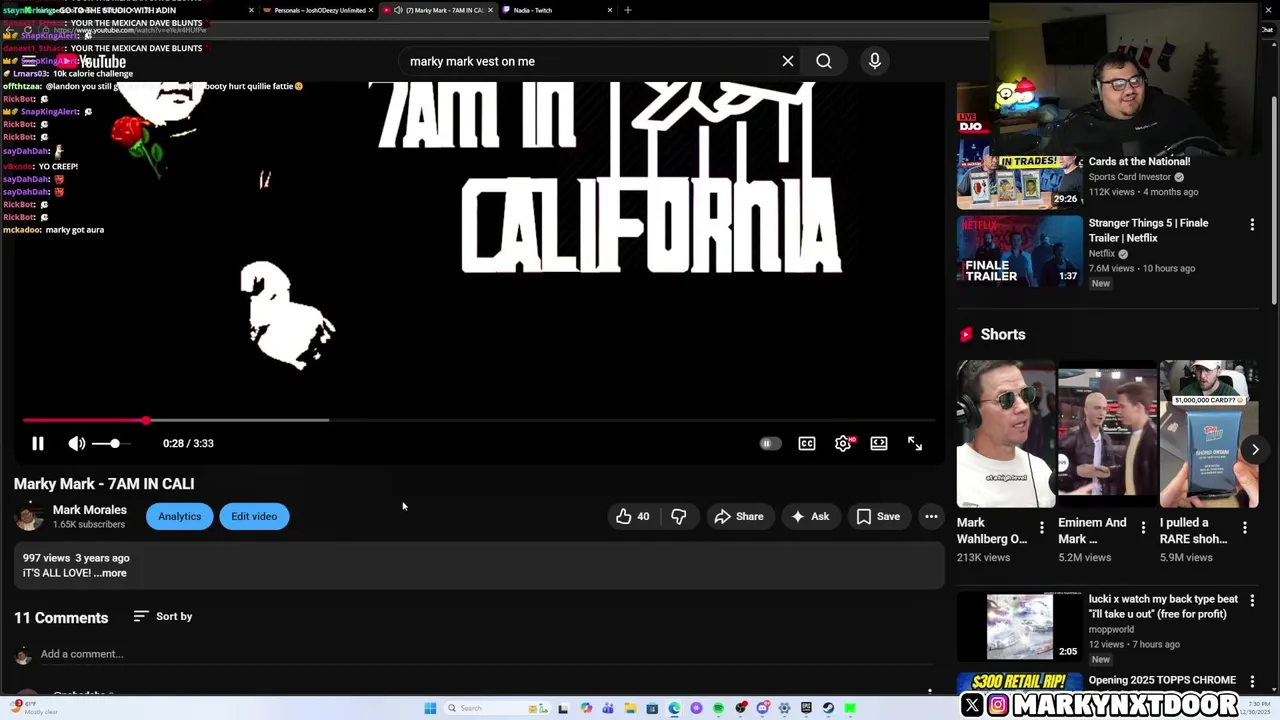
Task: Enter full screen mode
Action: tap(915, 443)
